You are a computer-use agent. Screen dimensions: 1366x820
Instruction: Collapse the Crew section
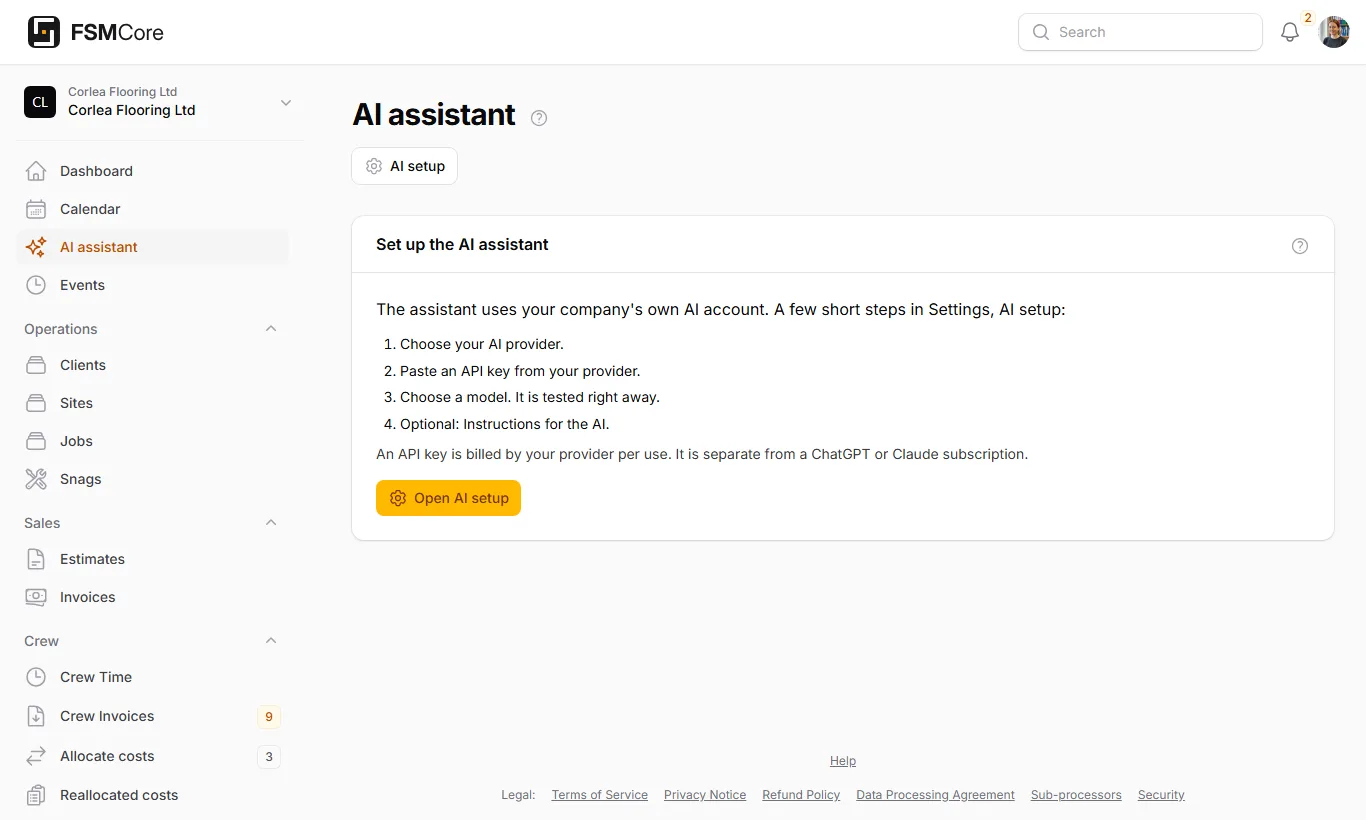[271, 641]
